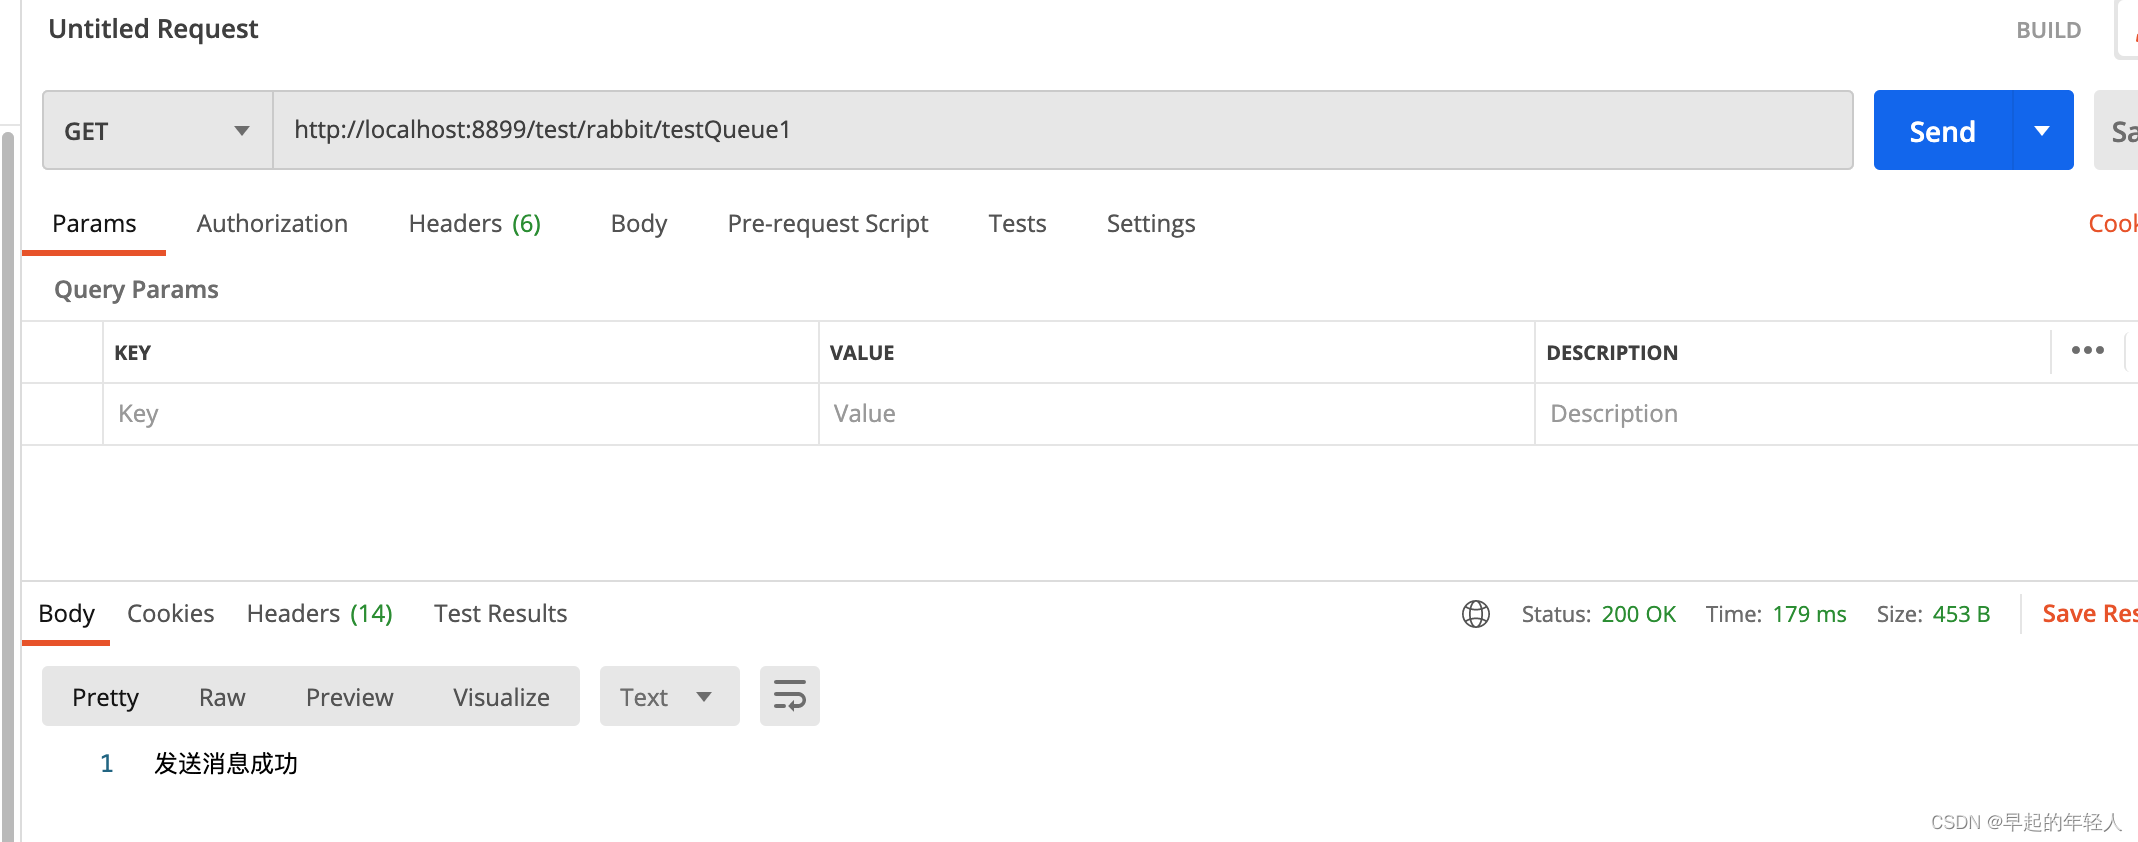This screenshot has width=2138, height=842.
Task: Click the 200 OK status value
Action: (1638, 614)
